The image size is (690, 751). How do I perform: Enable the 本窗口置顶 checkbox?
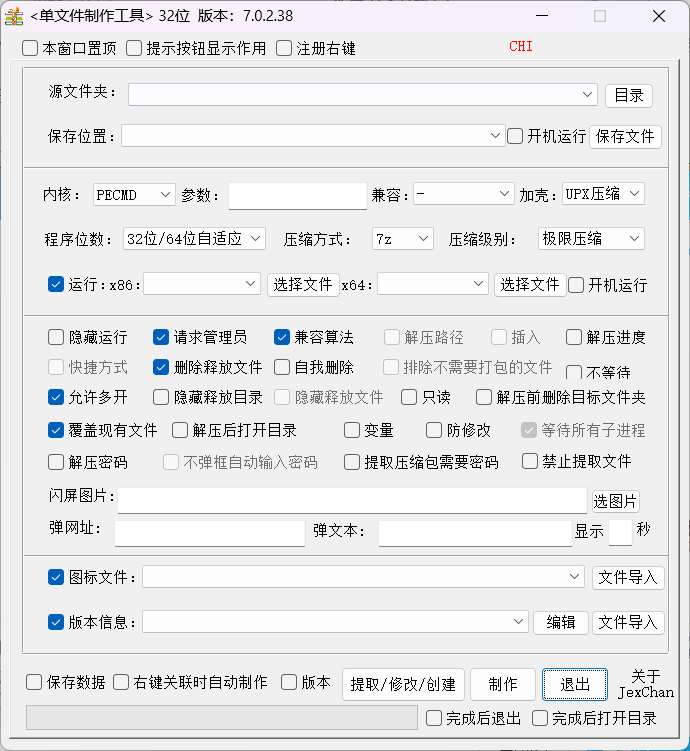pos(30,48)
